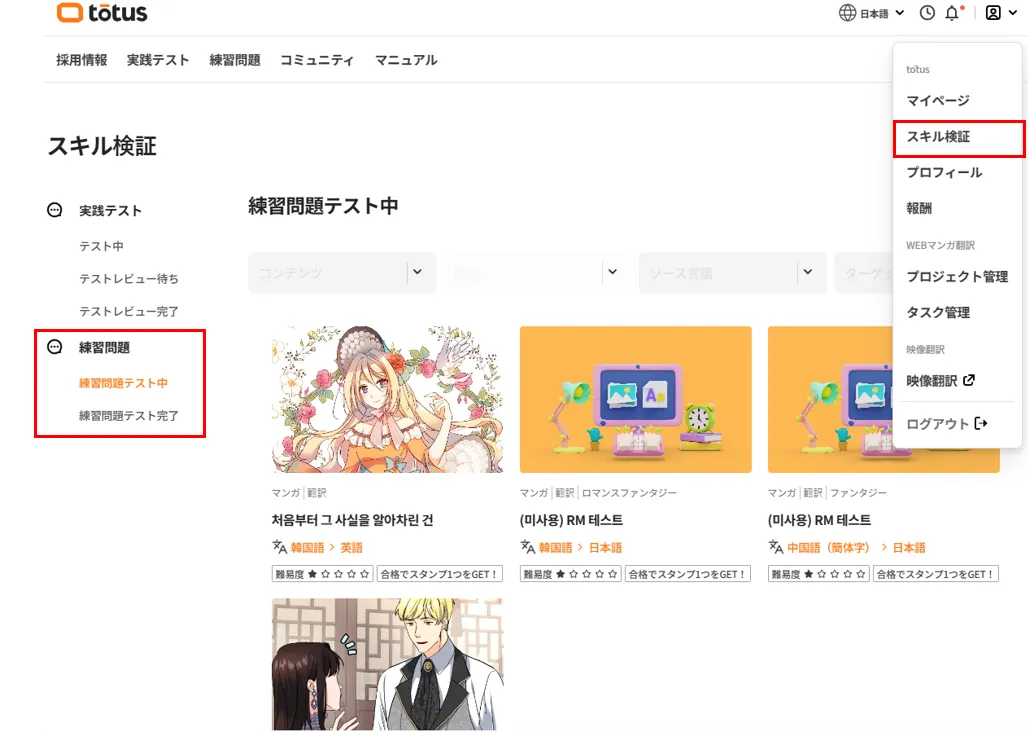This screenshot has width=1028, height=732.
Task: Click 韓国語 > 英語 language pair
Action: tap(326, 547)
